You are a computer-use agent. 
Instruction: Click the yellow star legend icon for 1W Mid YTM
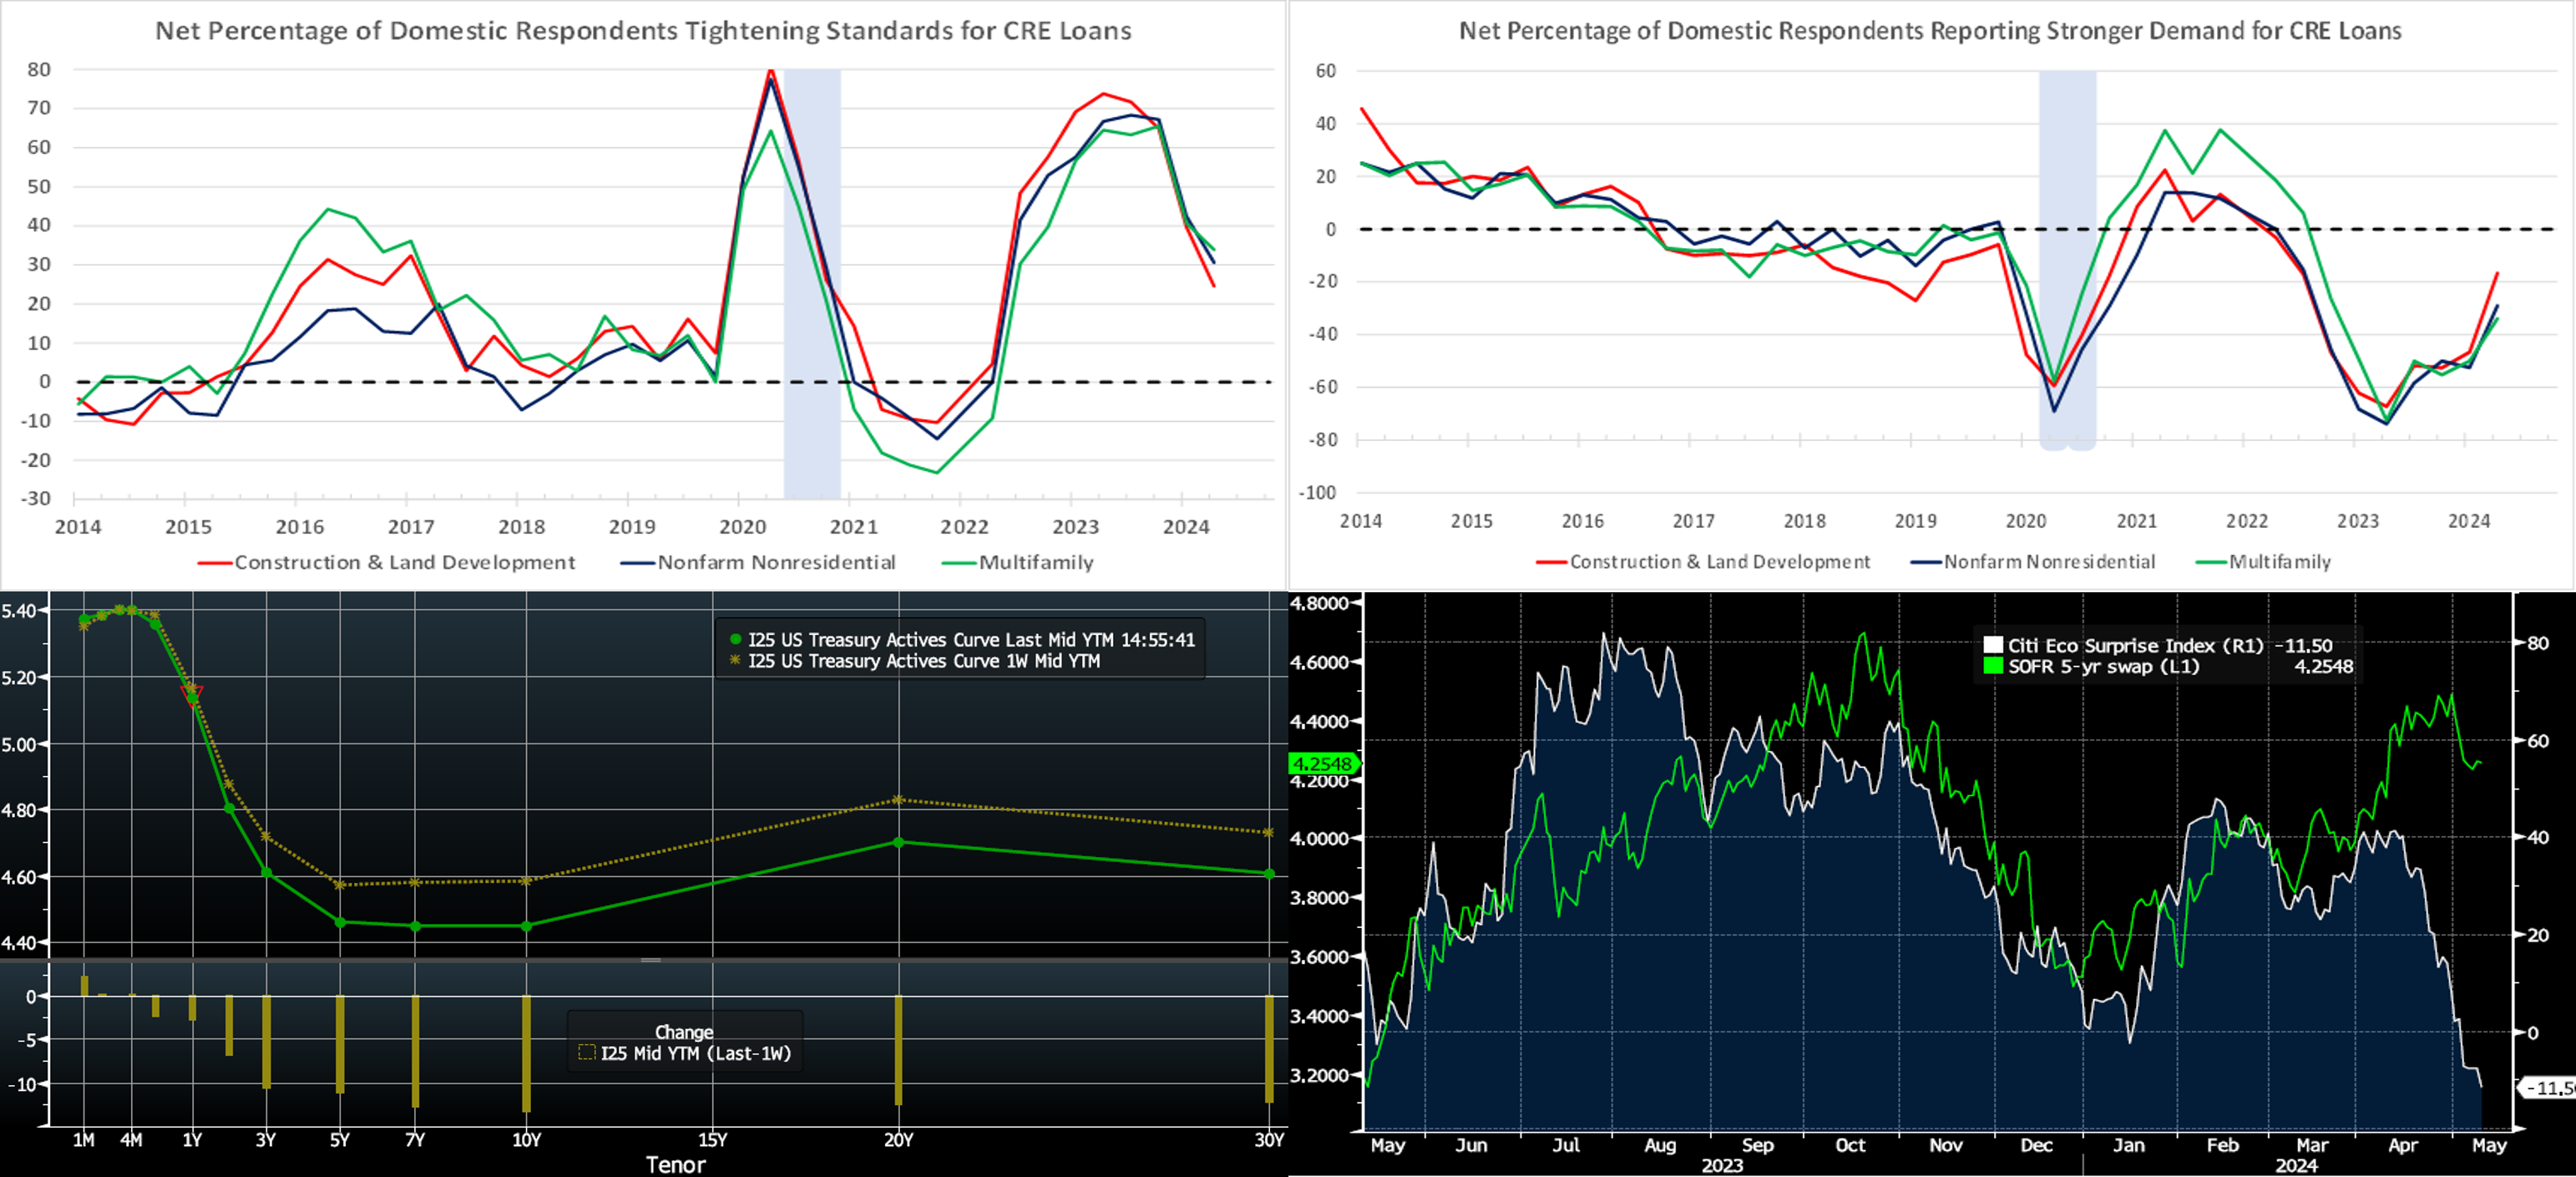(736, 660)
